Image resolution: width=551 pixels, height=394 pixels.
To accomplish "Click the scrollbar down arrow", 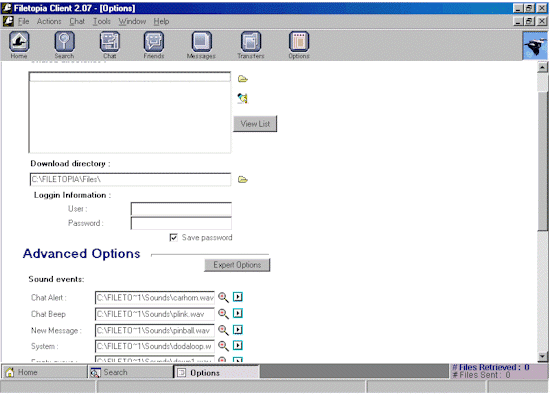I will tap(543, 357).
